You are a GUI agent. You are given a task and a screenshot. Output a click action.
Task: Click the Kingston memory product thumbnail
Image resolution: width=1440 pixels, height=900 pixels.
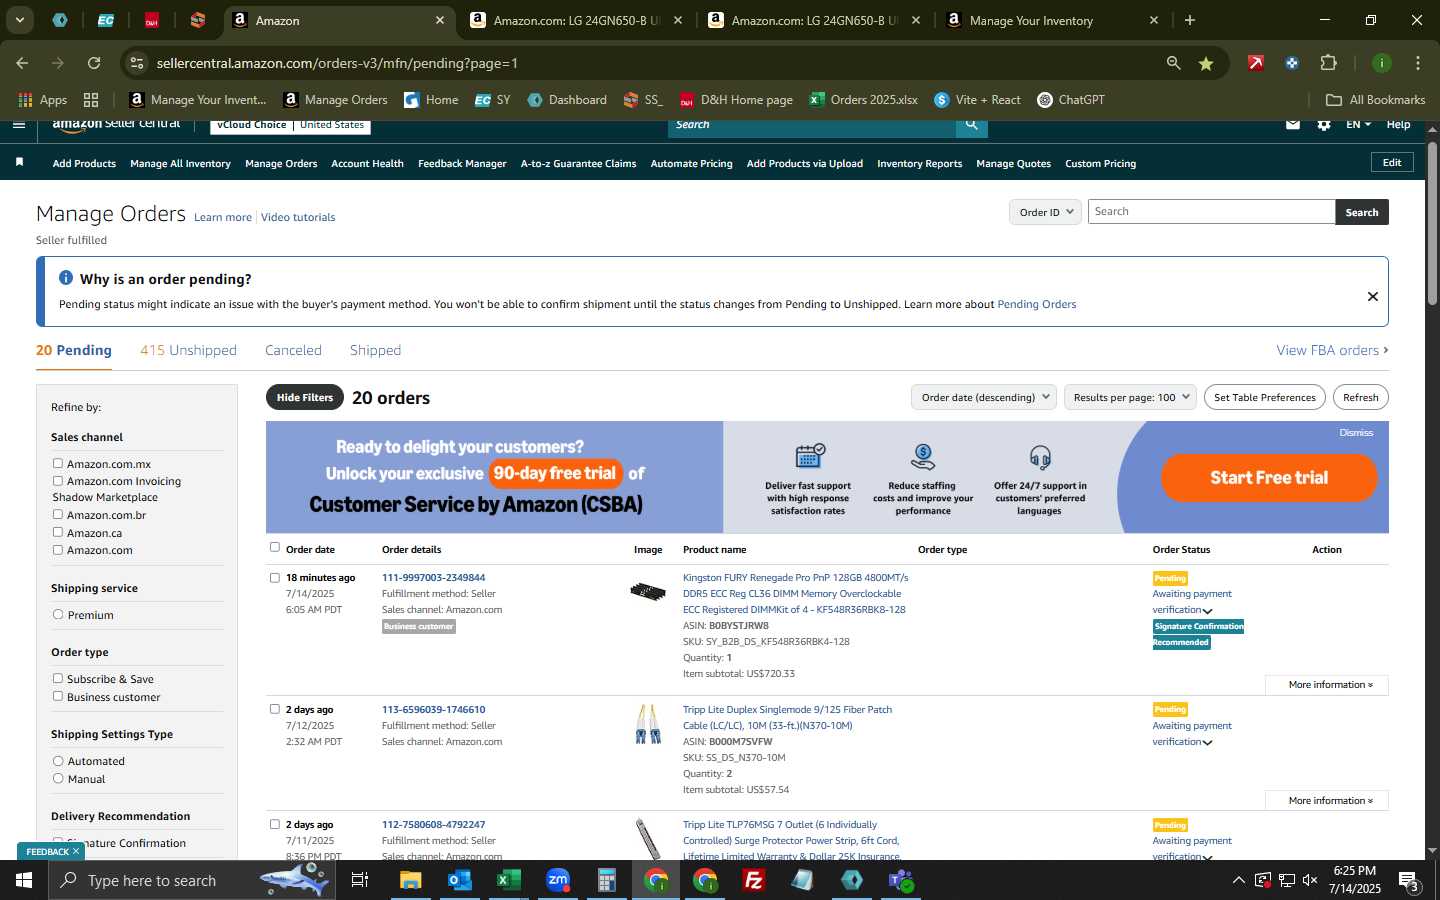[648, 592]
